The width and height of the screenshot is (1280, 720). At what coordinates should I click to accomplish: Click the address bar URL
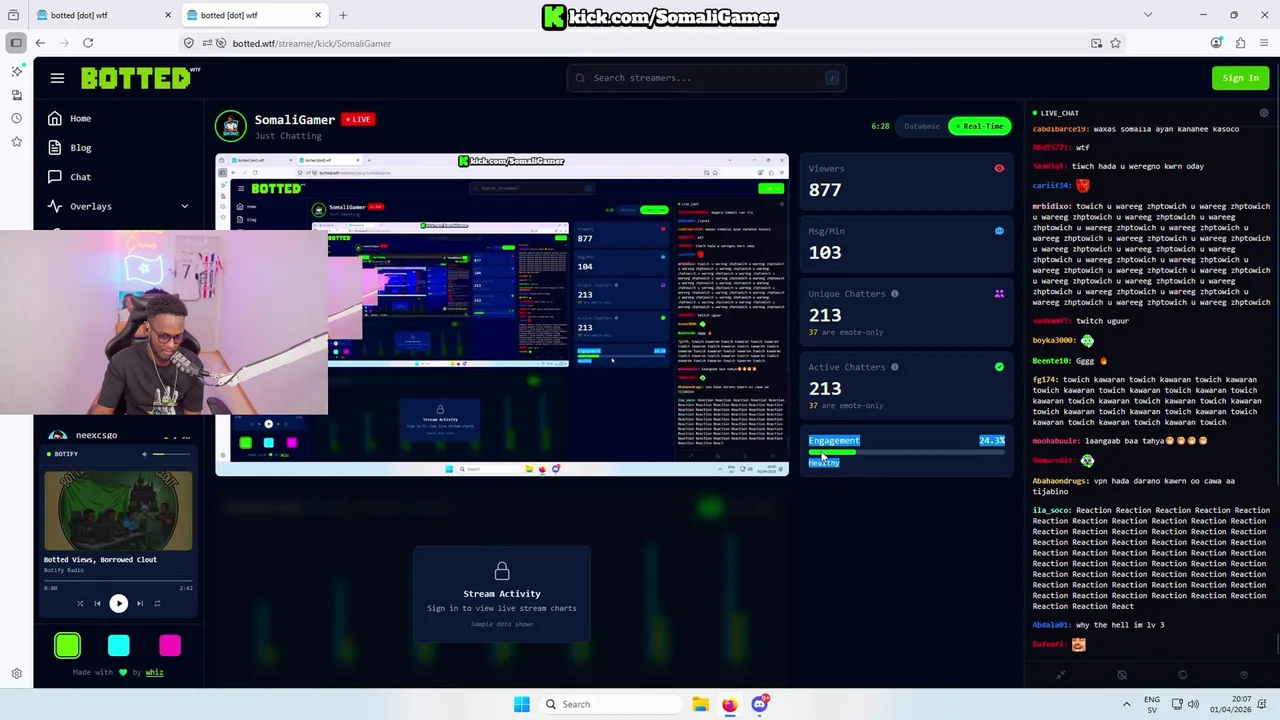click(311, 43)
